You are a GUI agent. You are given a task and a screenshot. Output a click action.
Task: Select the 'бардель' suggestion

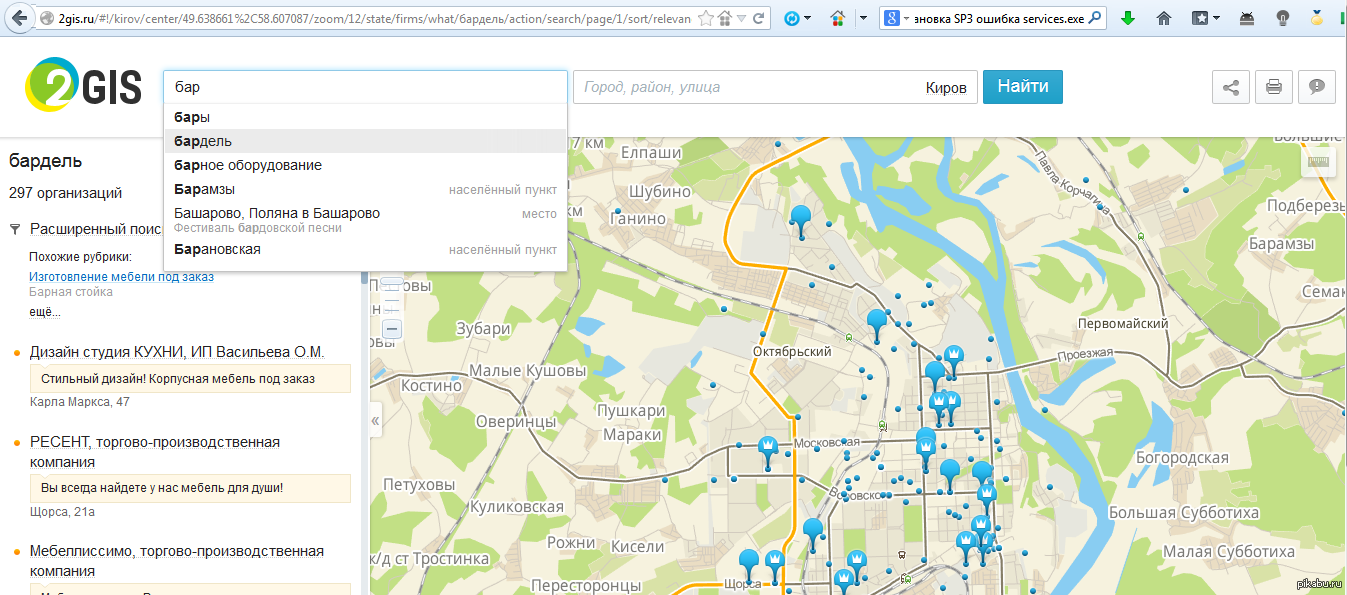(x=365, y=141)
